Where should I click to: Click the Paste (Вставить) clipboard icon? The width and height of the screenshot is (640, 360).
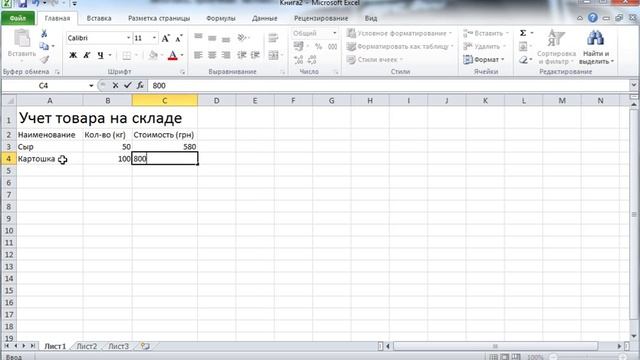coord(22,39)
